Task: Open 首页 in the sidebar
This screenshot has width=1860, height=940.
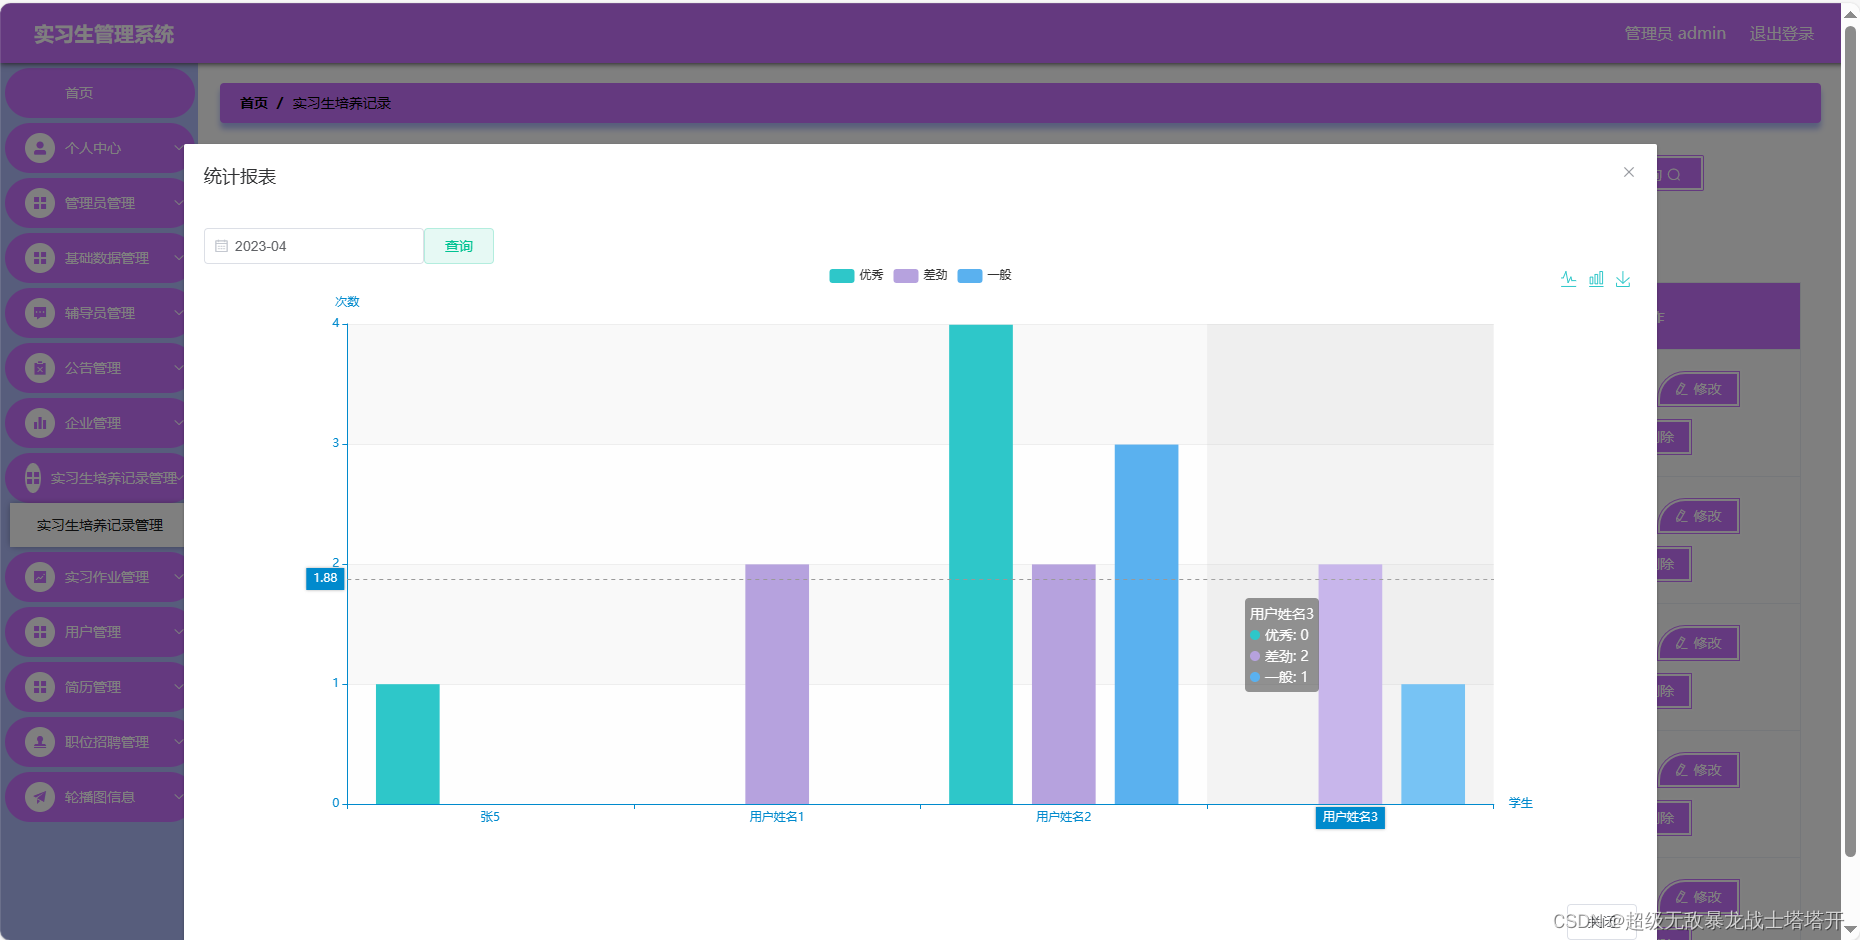Action: click(99, 93)
